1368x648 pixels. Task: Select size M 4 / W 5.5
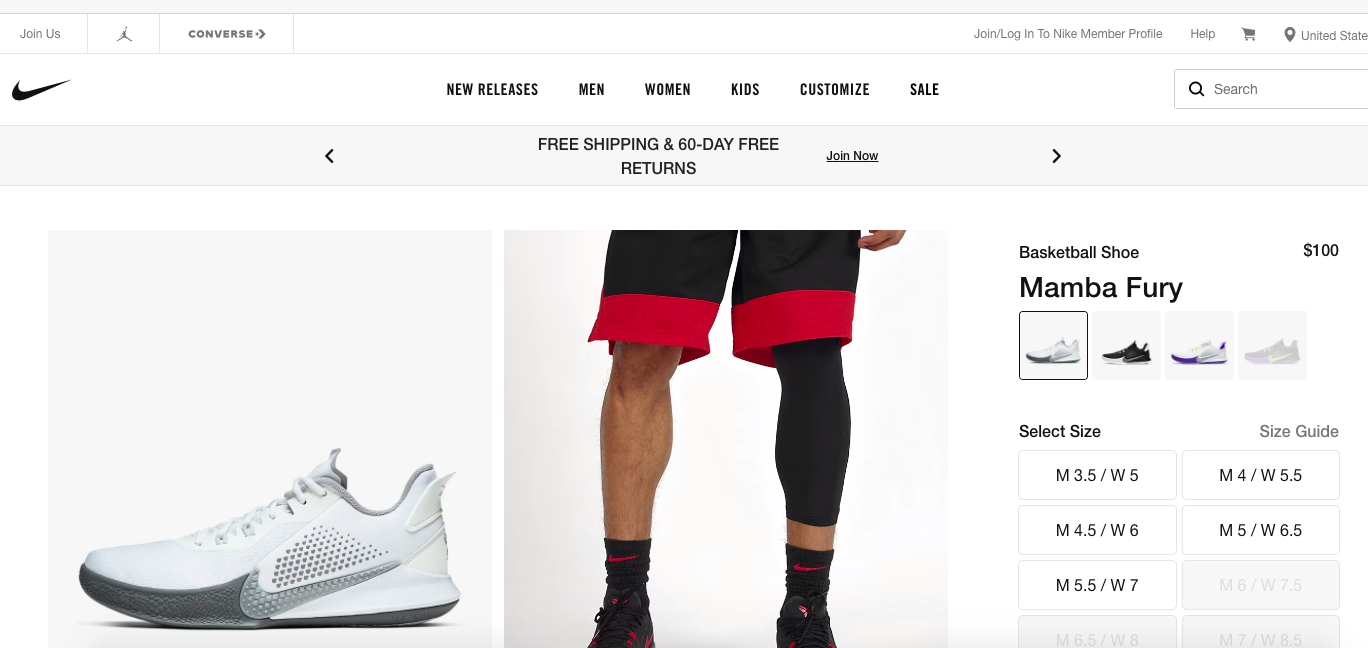pos(1260,475)
